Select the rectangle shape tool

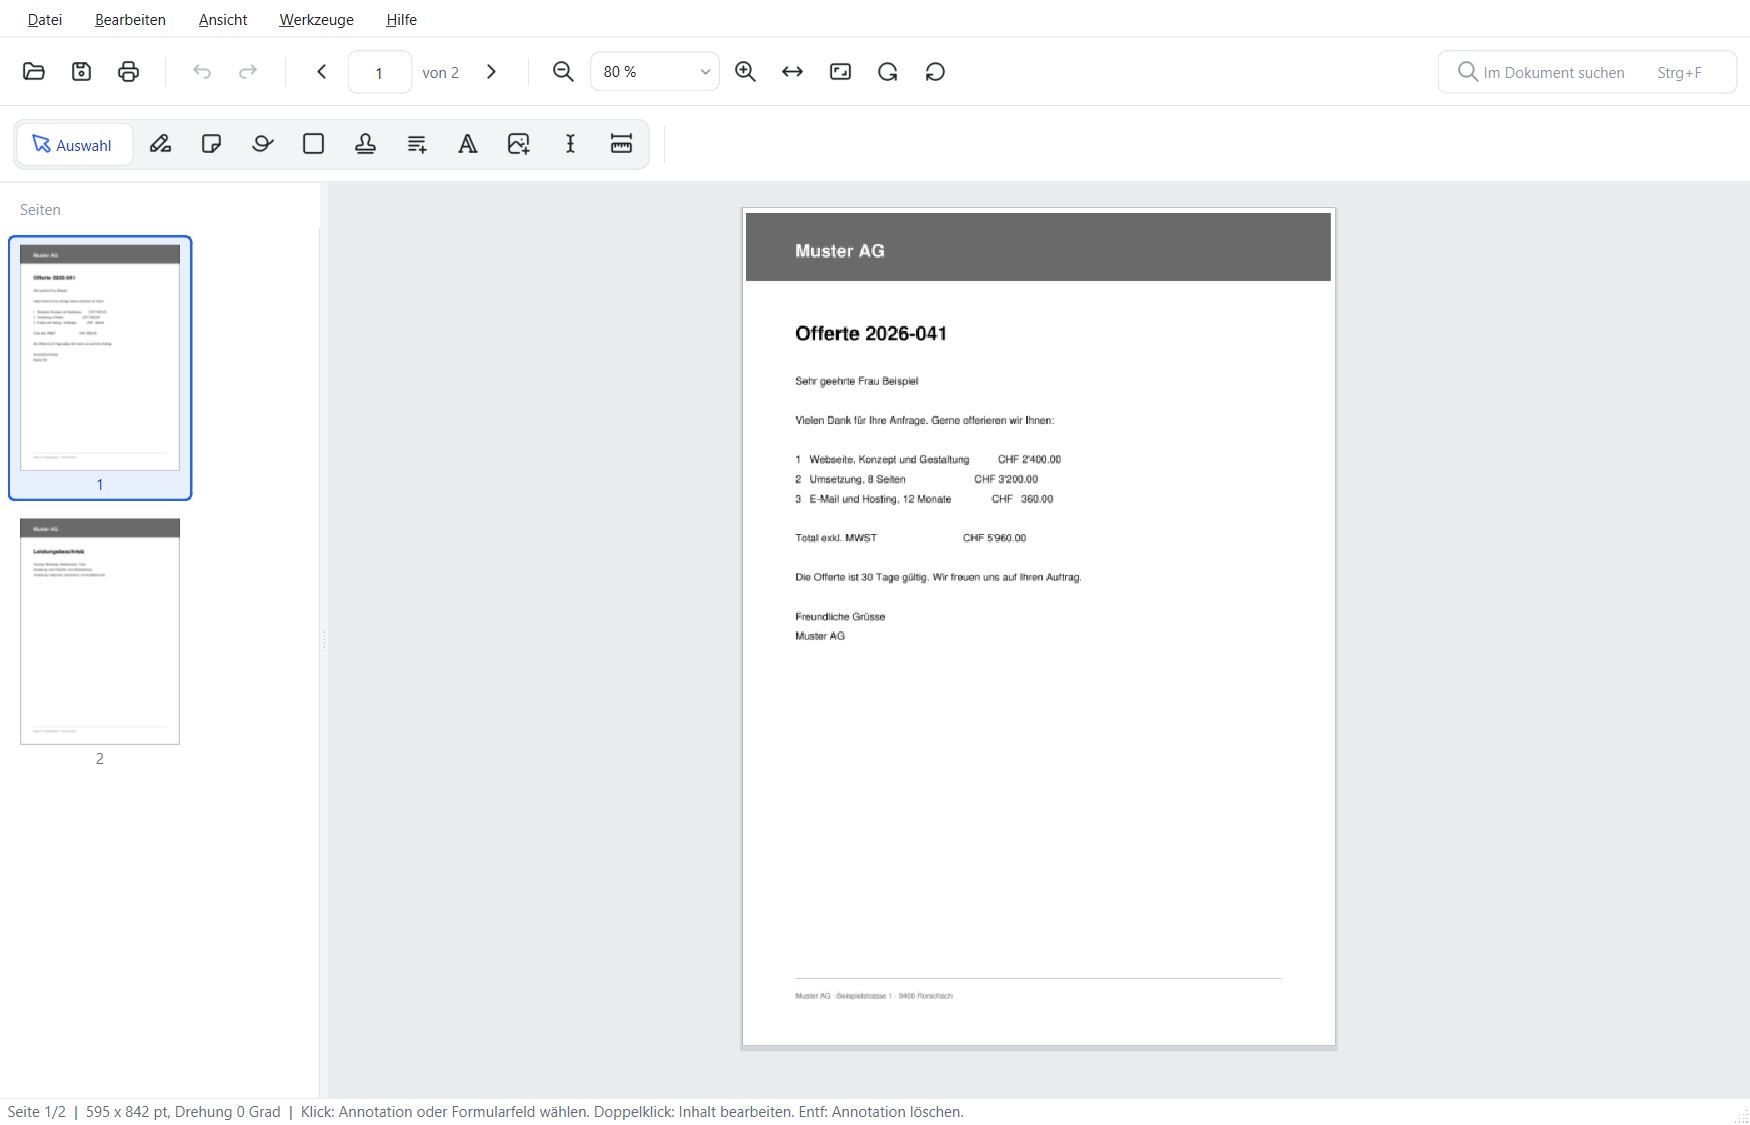314,144
